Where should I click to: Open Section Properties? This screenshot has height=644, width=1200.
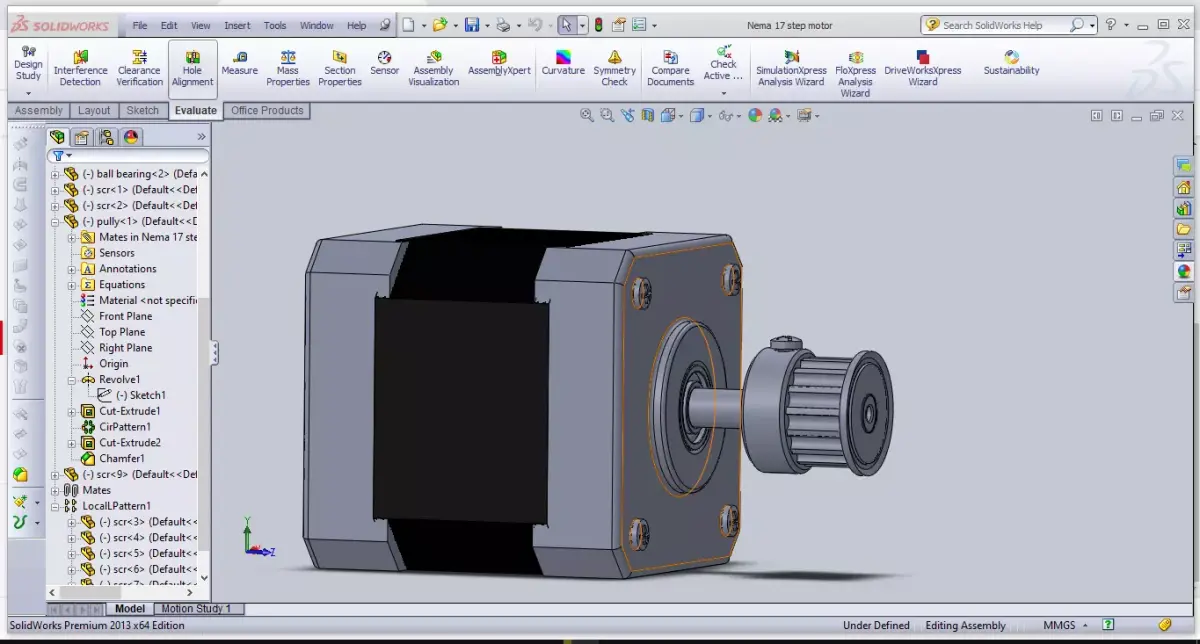point(339,67)
